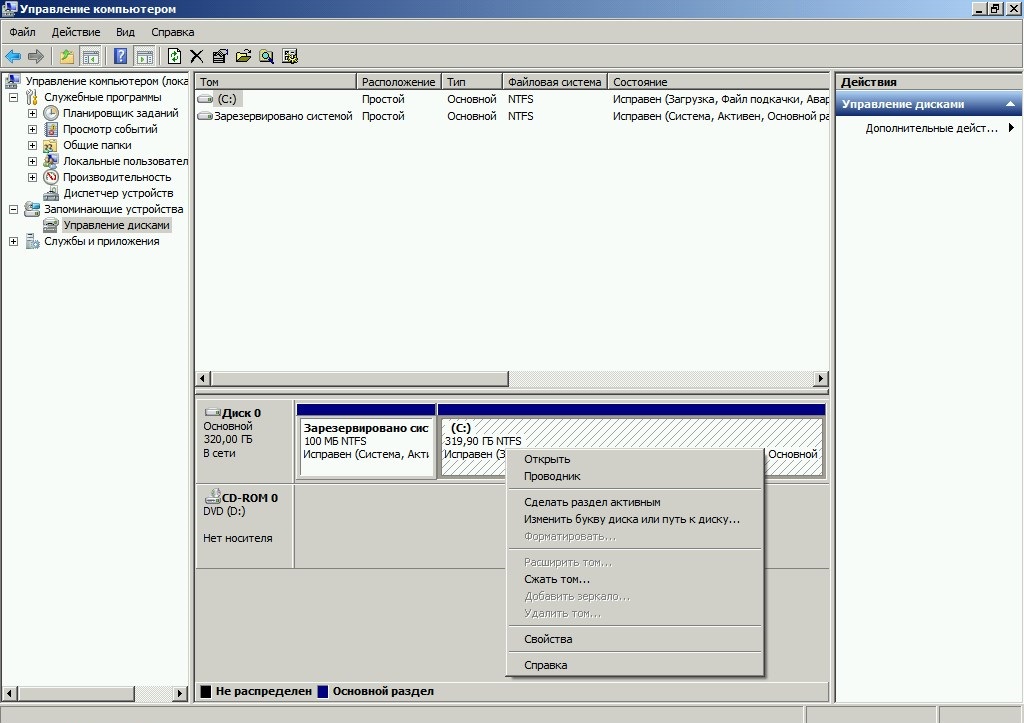The image size is (1024, 723).
Task: Click the Up one level folder icon
Action: point(67,57)
